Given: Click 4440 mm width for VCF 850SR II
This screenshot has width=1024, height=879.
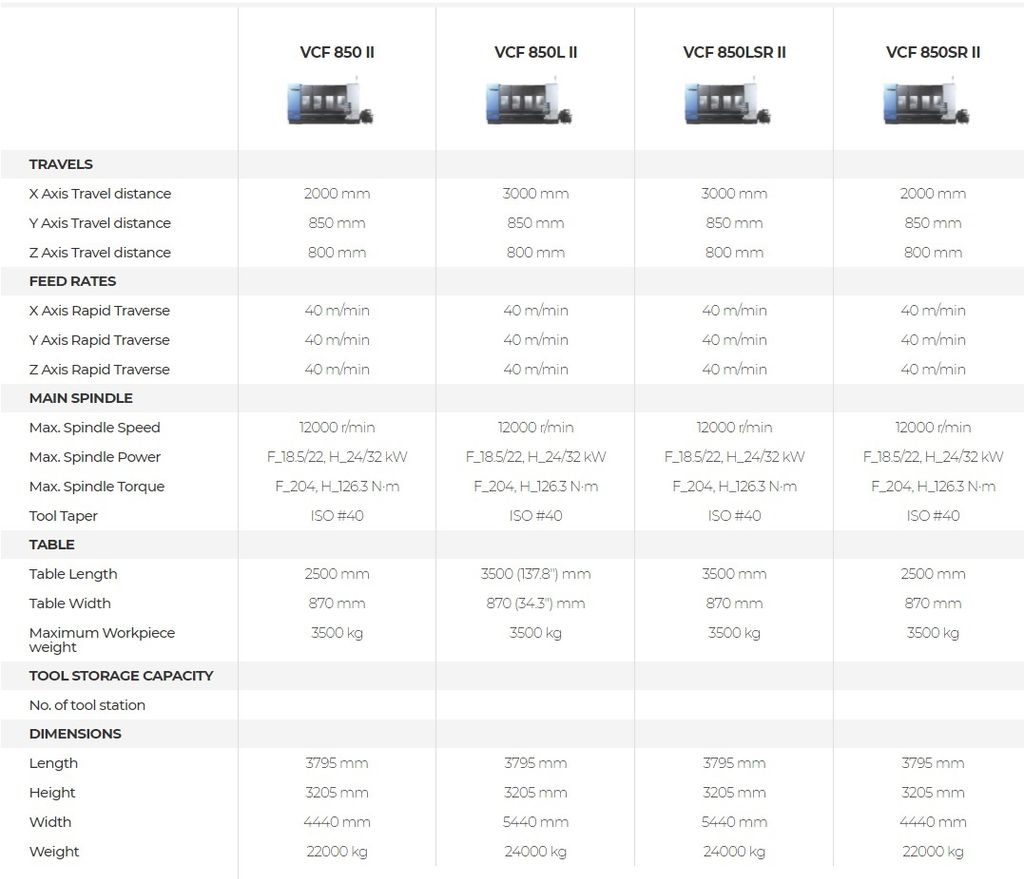Looking at the screenshot, I should (x=933, y=822).
